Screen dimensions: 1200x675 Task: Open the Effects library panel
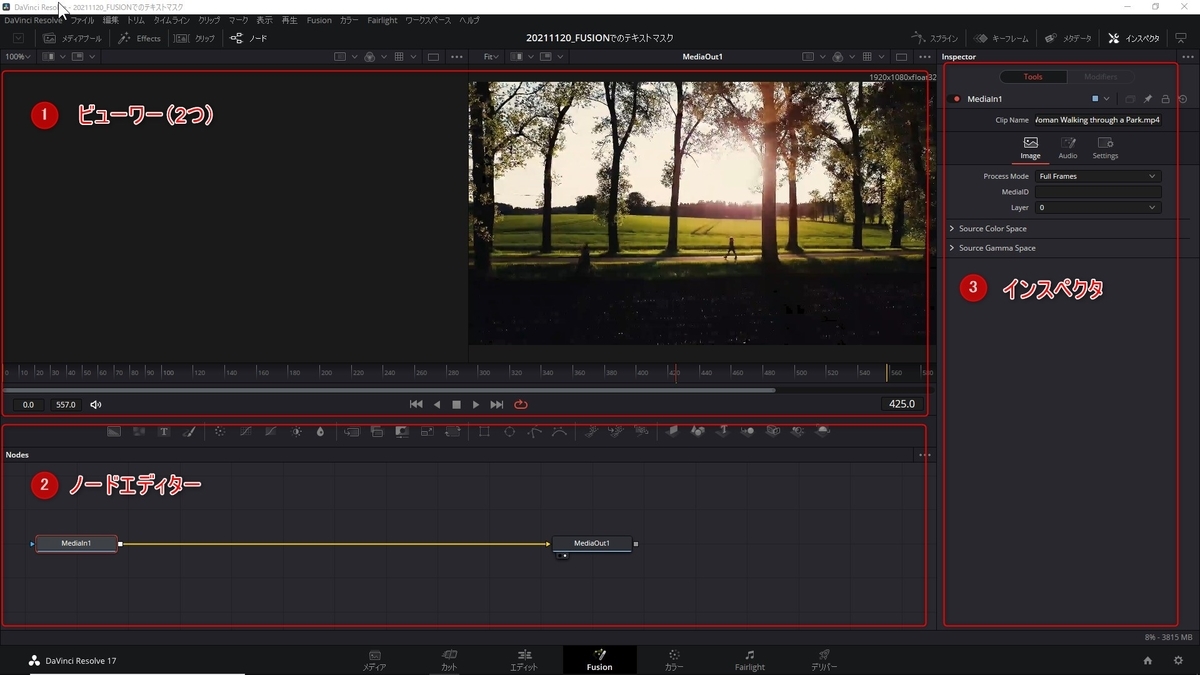click(x=140, y=38)
